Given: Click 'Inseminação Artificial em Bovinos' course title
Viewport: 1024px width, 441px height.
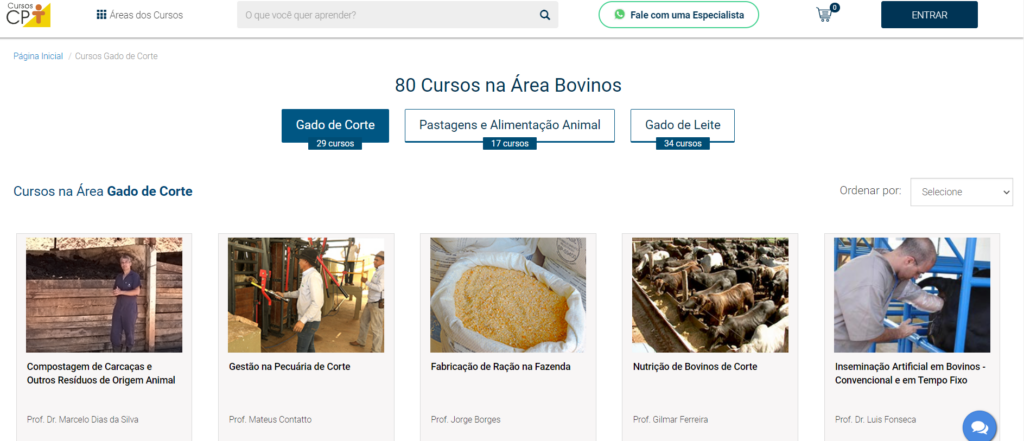Looking at the screenshot, I should (910, 373).
